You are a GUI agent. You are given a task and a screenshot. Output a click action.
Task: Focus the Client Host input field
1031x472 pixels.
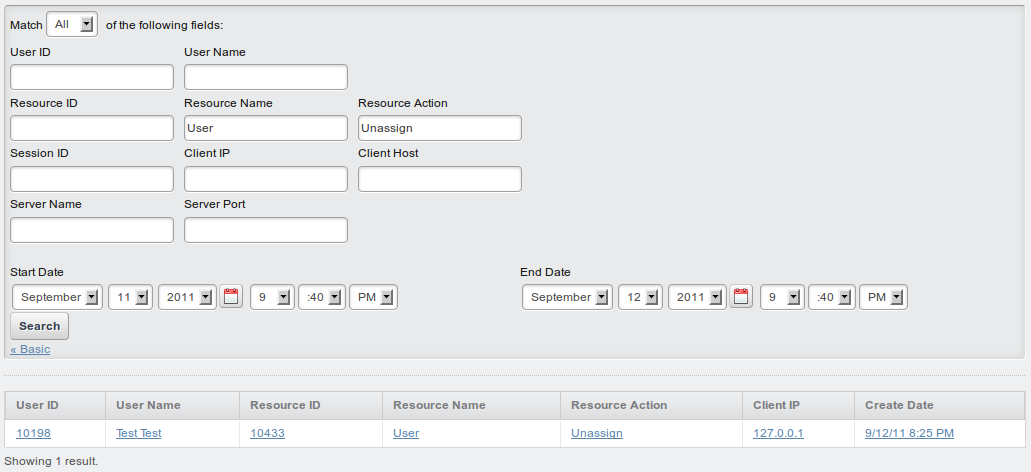click(x=440, y=179)
